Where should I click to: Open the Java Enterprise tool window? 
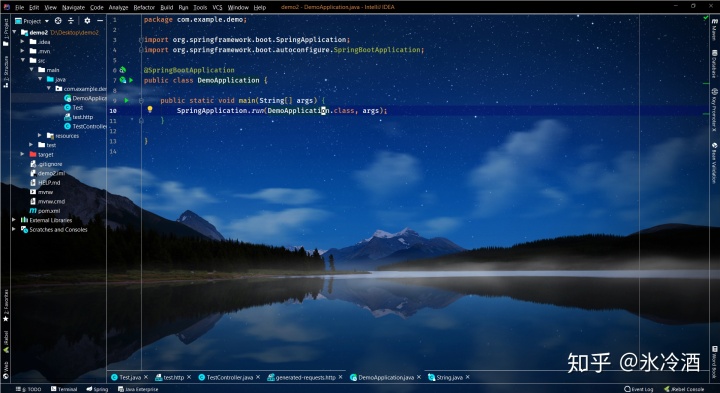[138, 389]
